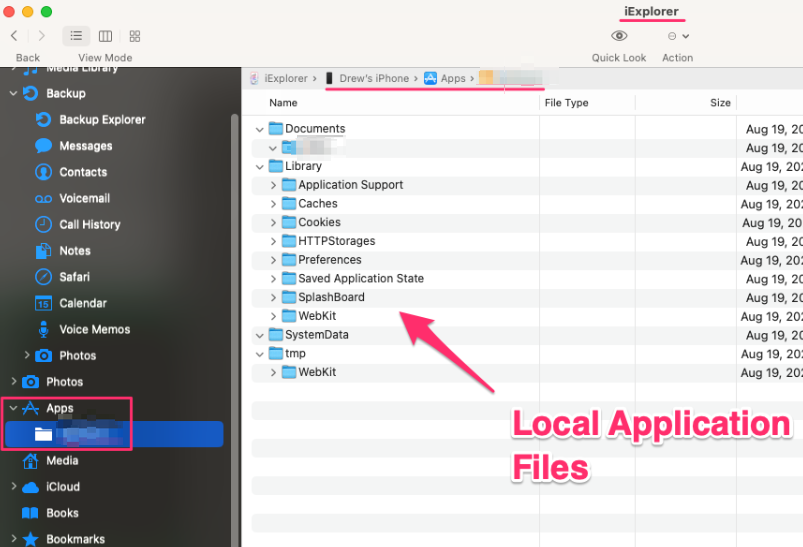
Task: Sort by Size column header
Action: (x=720, y=102)
